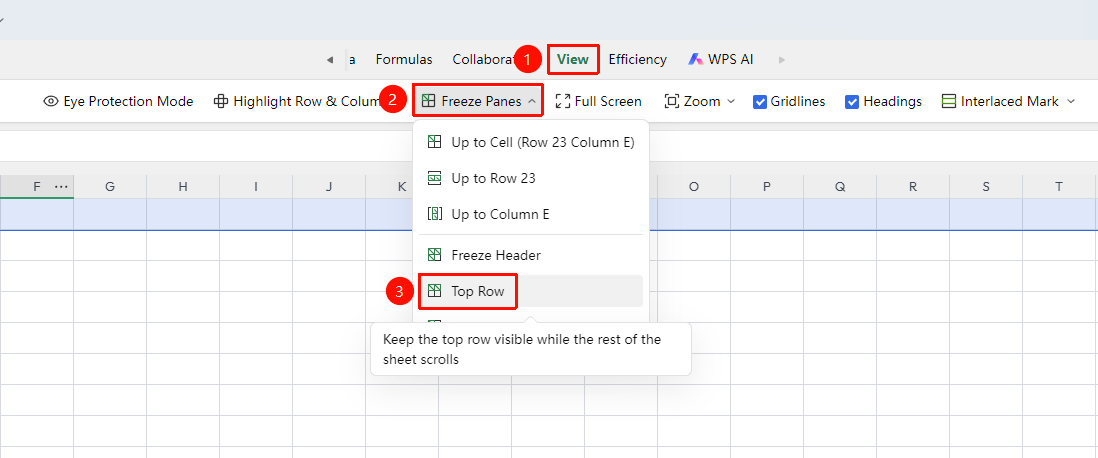Viewport: 1098px width, 458px height.
Task: Open the Freeze Panes dropdown
Action: tap(478, 102)
